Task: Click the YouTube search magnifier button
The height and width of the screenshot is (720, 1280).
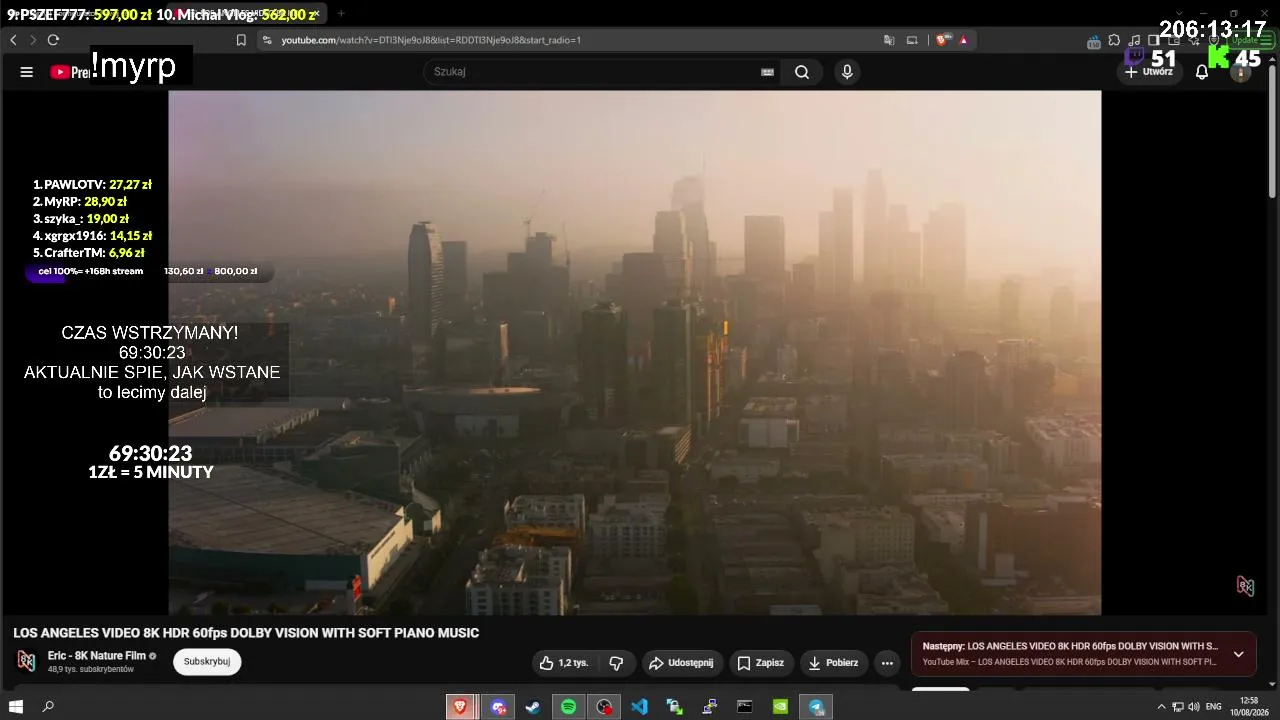Action: pos(802,72)
